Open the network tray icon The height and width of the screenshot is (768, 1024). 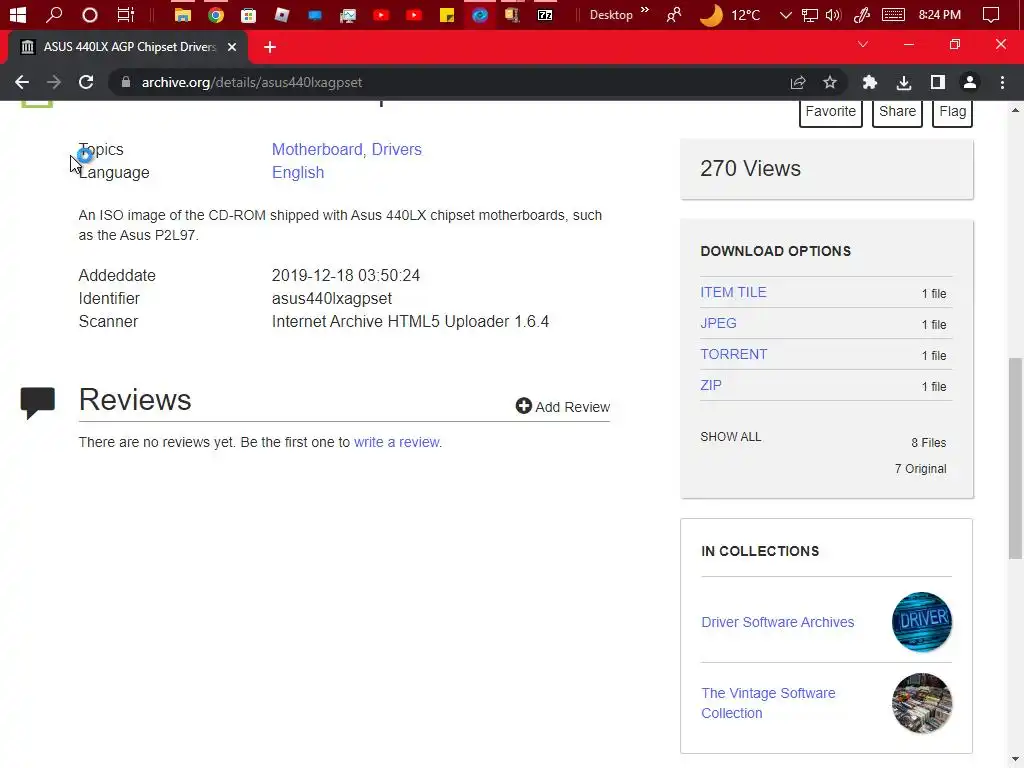click(x=810, y=14)
